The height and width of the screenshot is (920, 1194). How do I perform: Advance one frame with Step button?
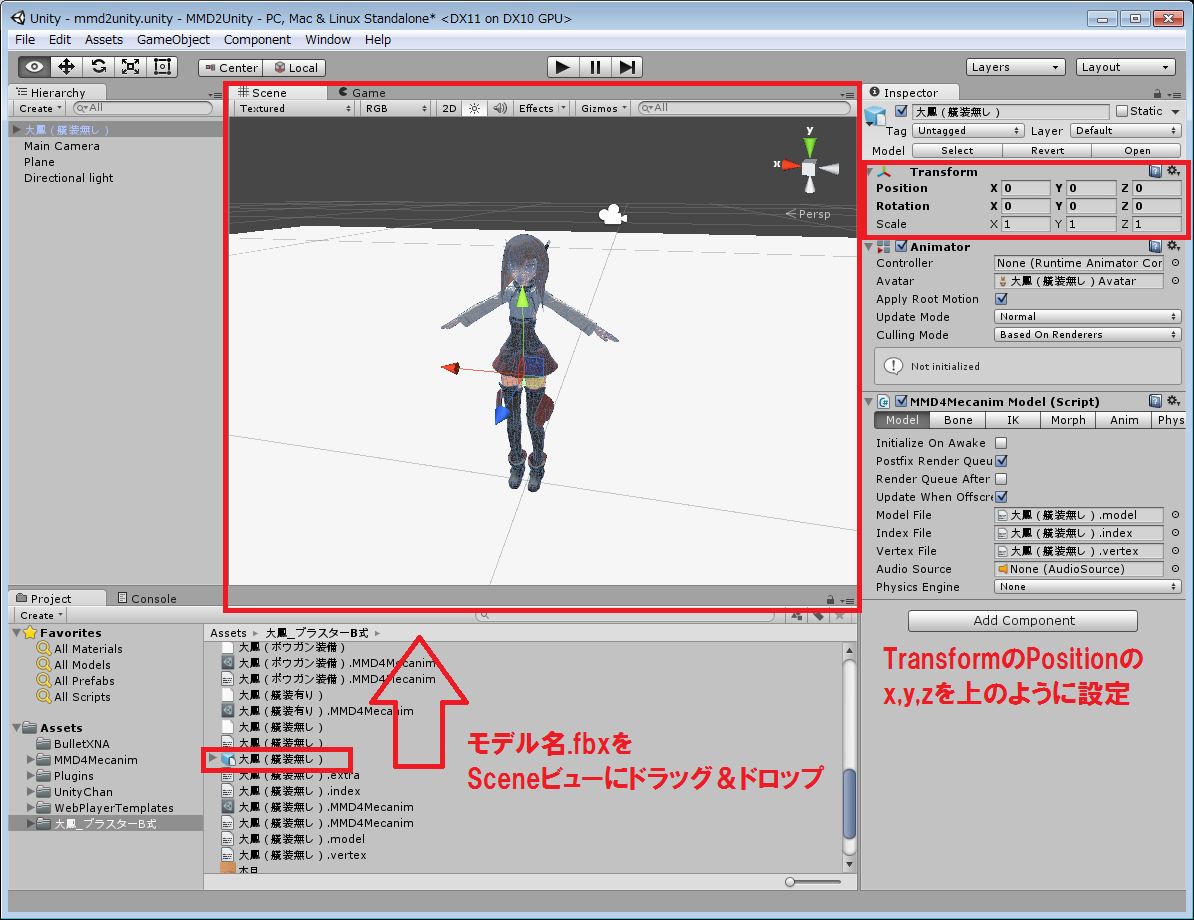627,67
